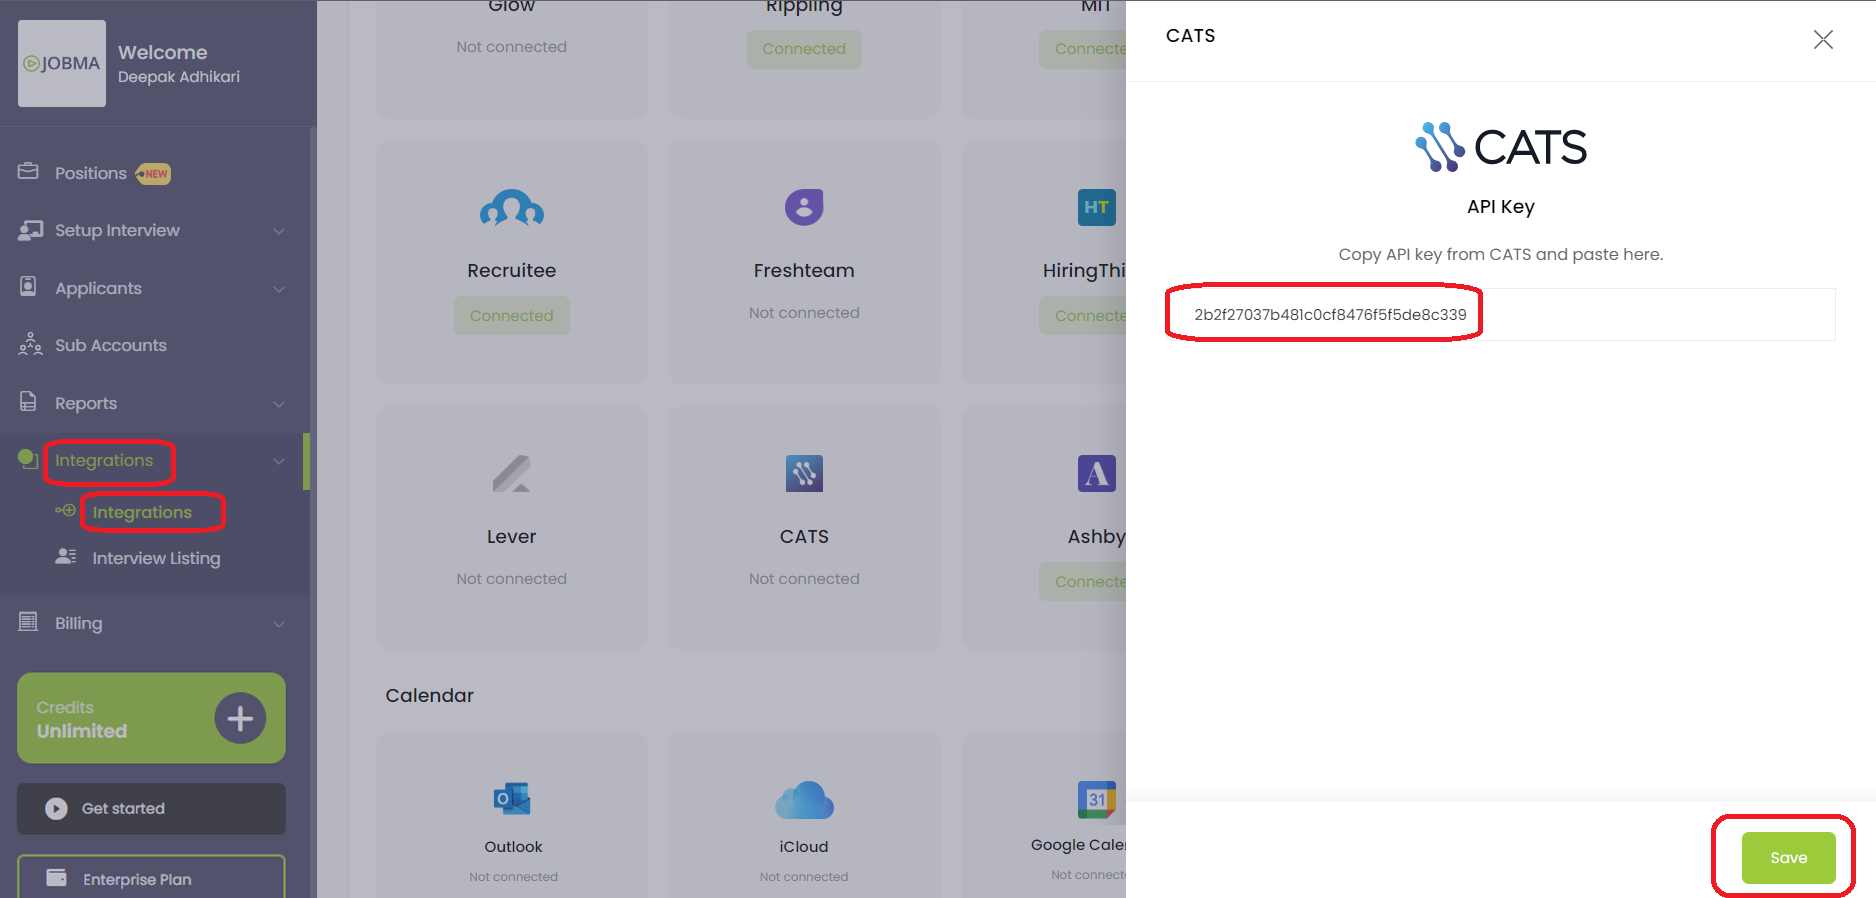Click the Freshteam logo icon
The height and width of the screenshot is (898, 1876).
[804, 207]
